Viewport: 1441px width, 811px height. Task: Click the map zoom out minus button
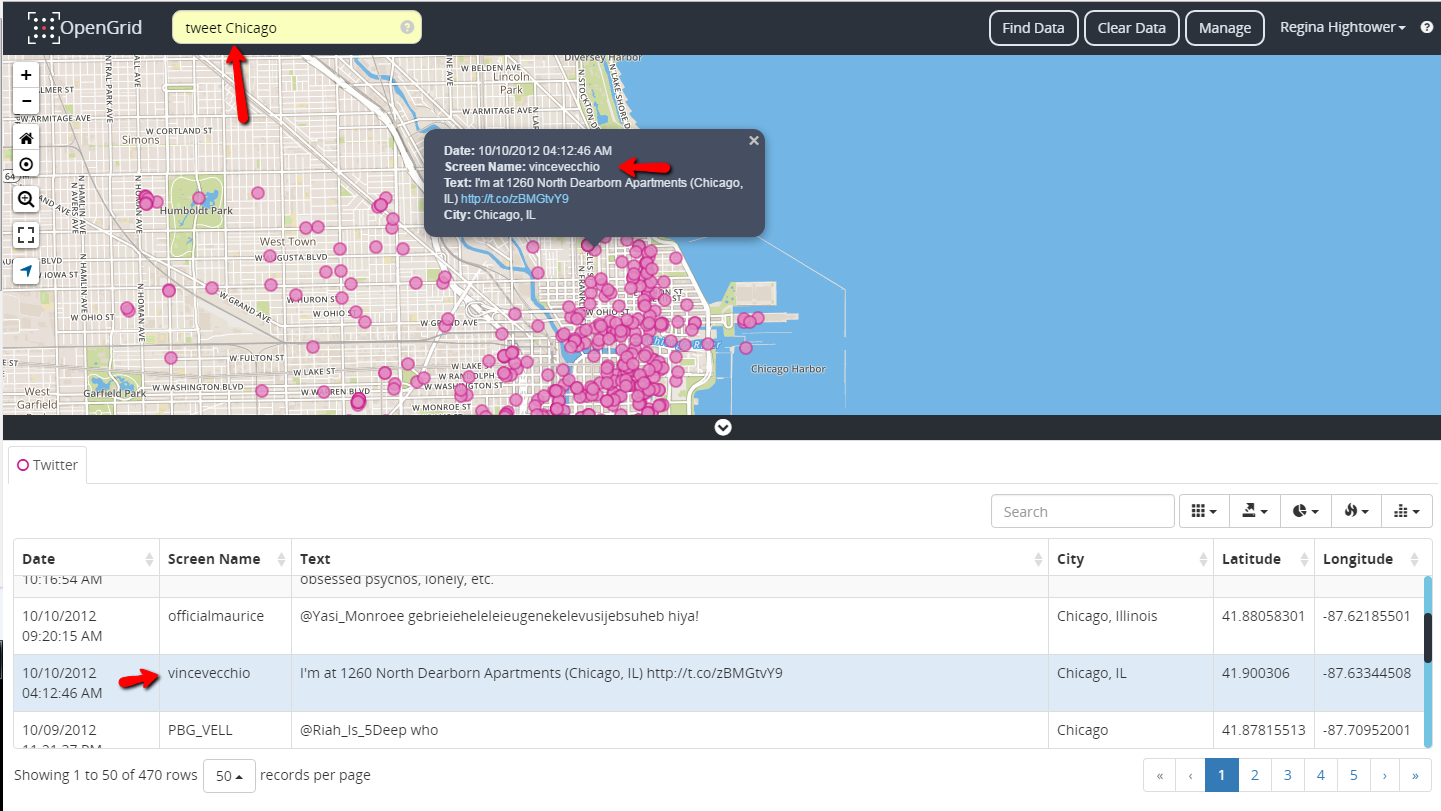tap(26, 101)
